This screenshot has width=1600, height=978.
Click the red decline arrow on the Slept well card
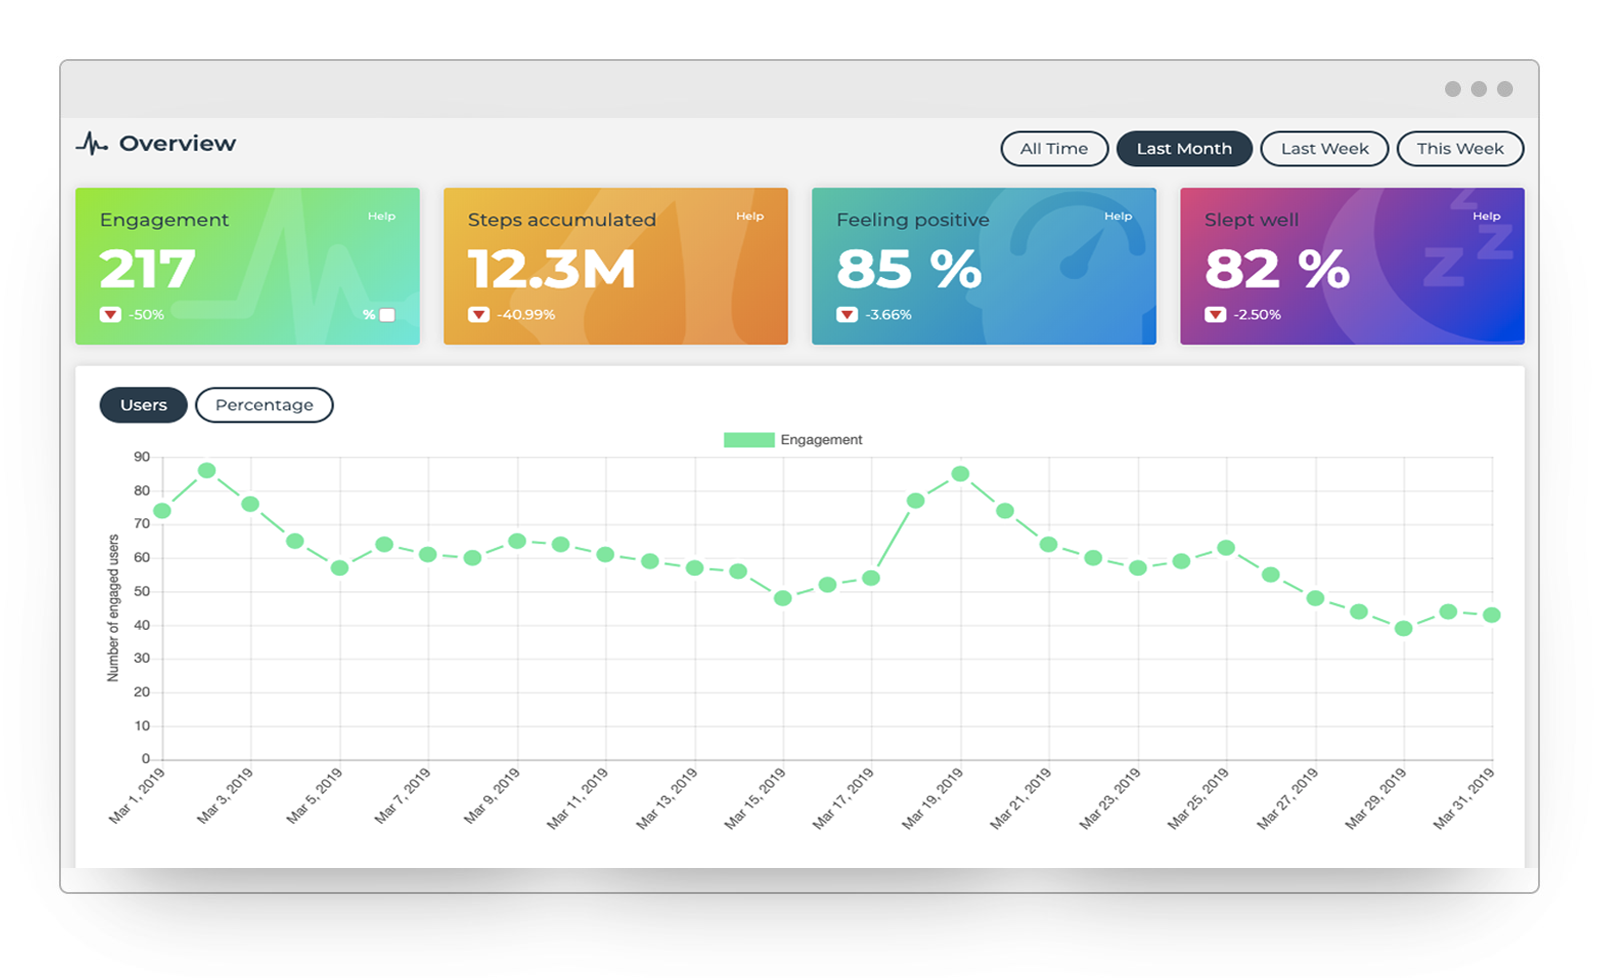point(1214,314)
